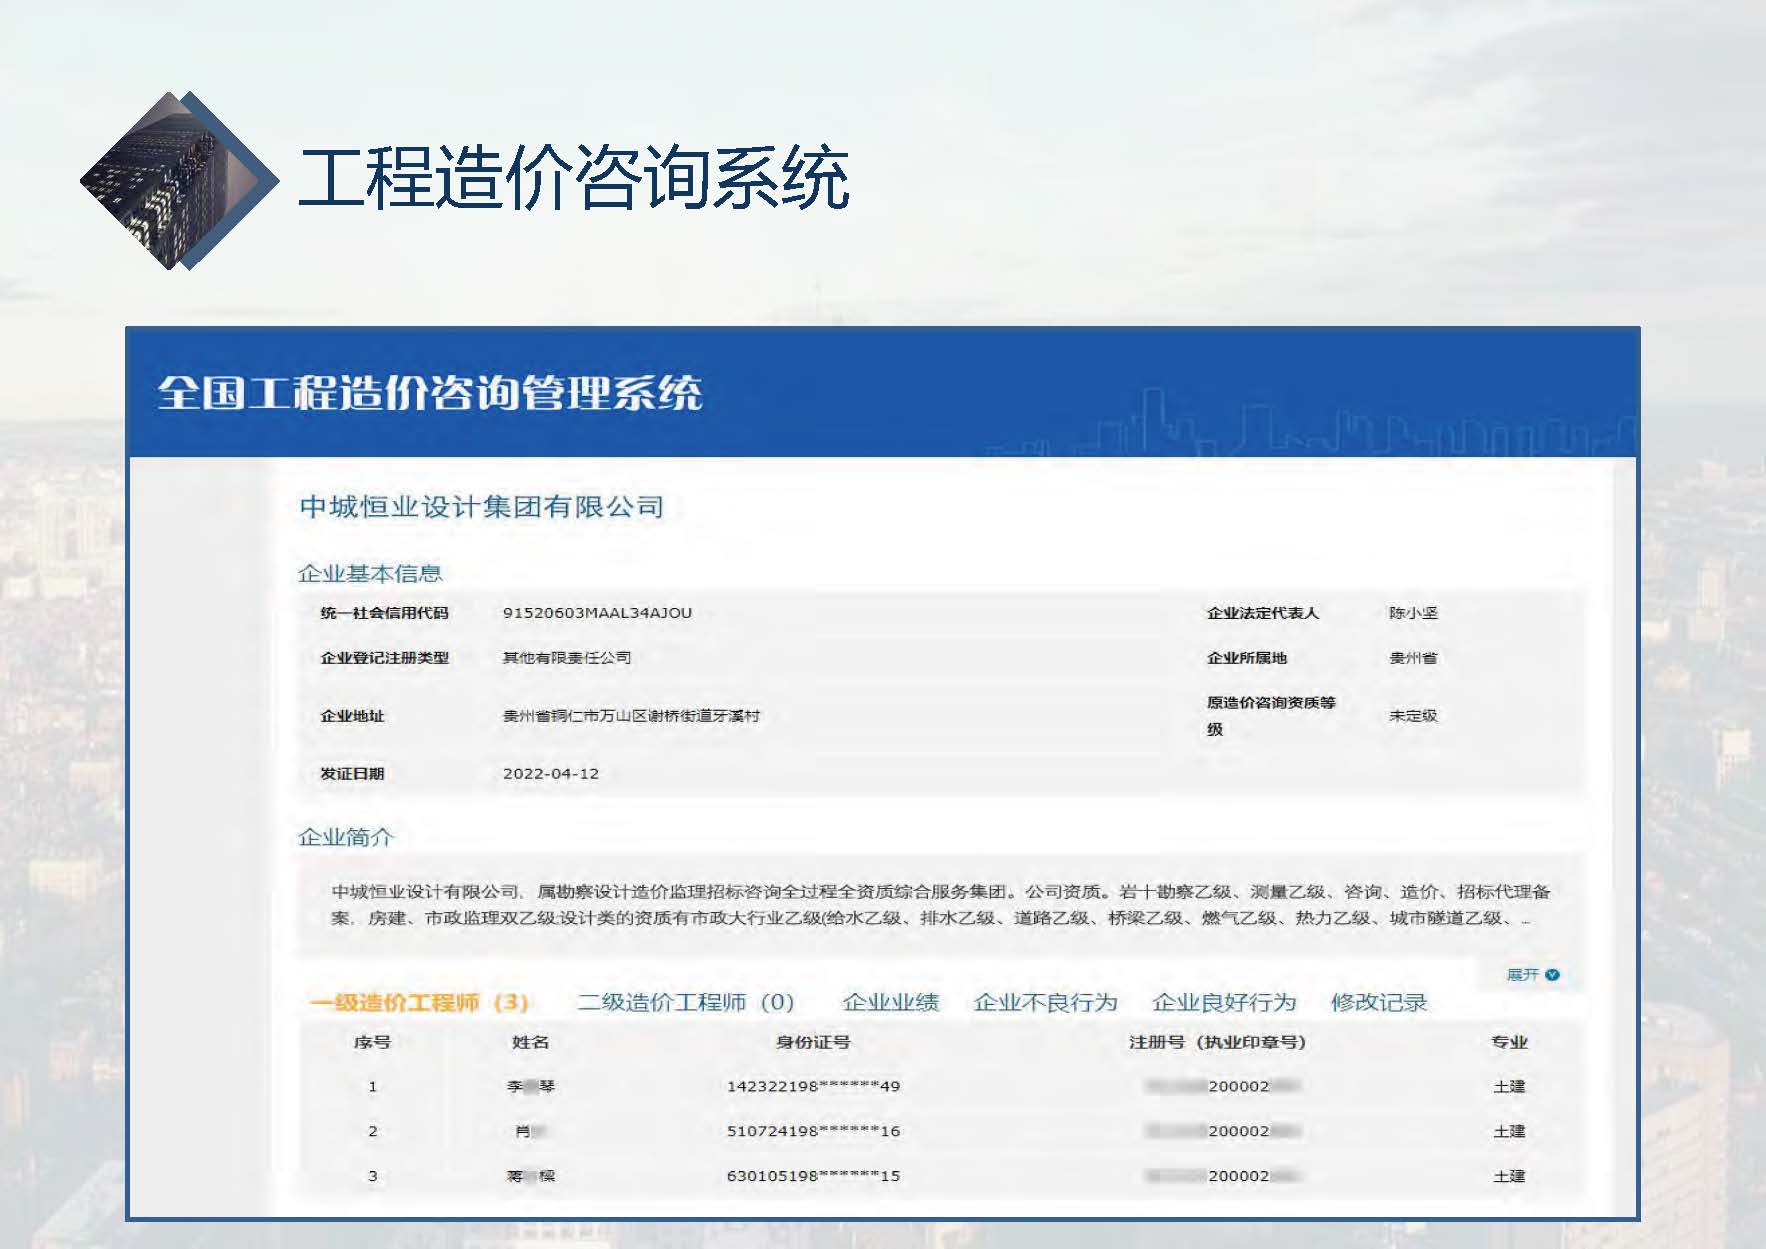
Task: Click the credit code 91520603MAAL34AJOU
Action: coord(597,613)
